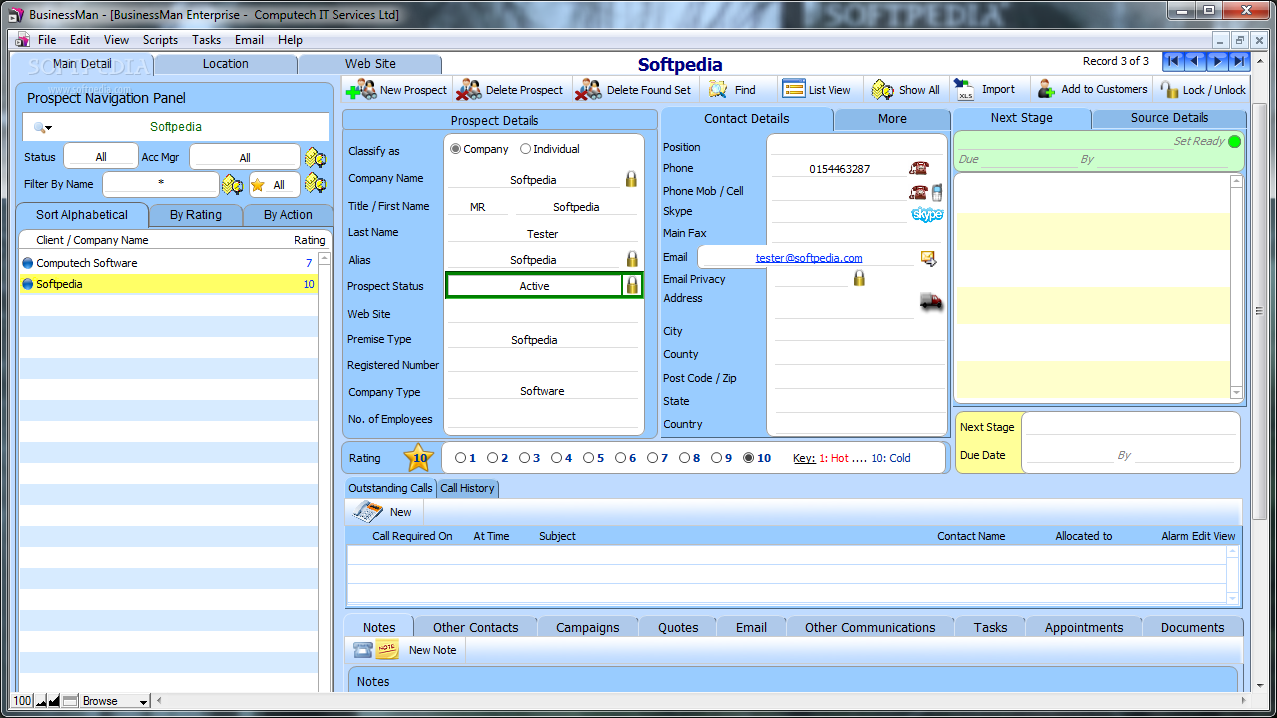The height and width of the screenshot is (718, 1277).
Task: Open the Call History tab
Action: 467,488
